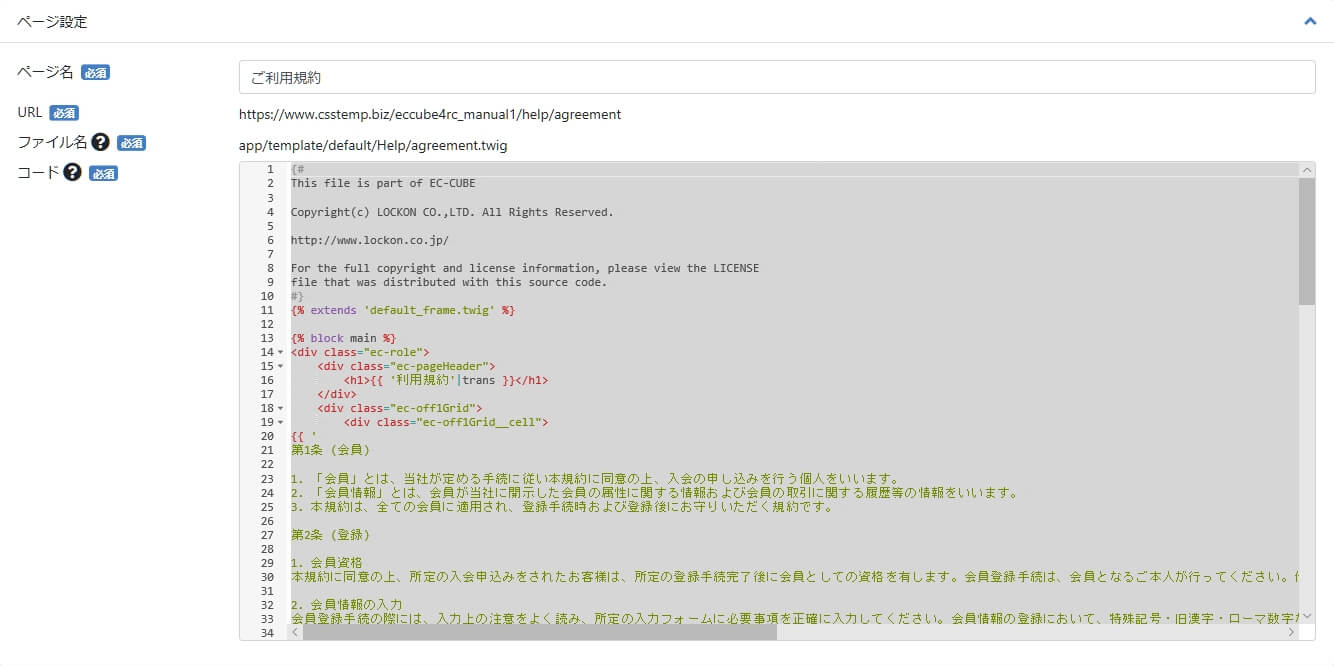Fold the ec-pageHeader div on line 15
The width and height of the screenshot is (1334, 666).
click(x=280, y=367)
